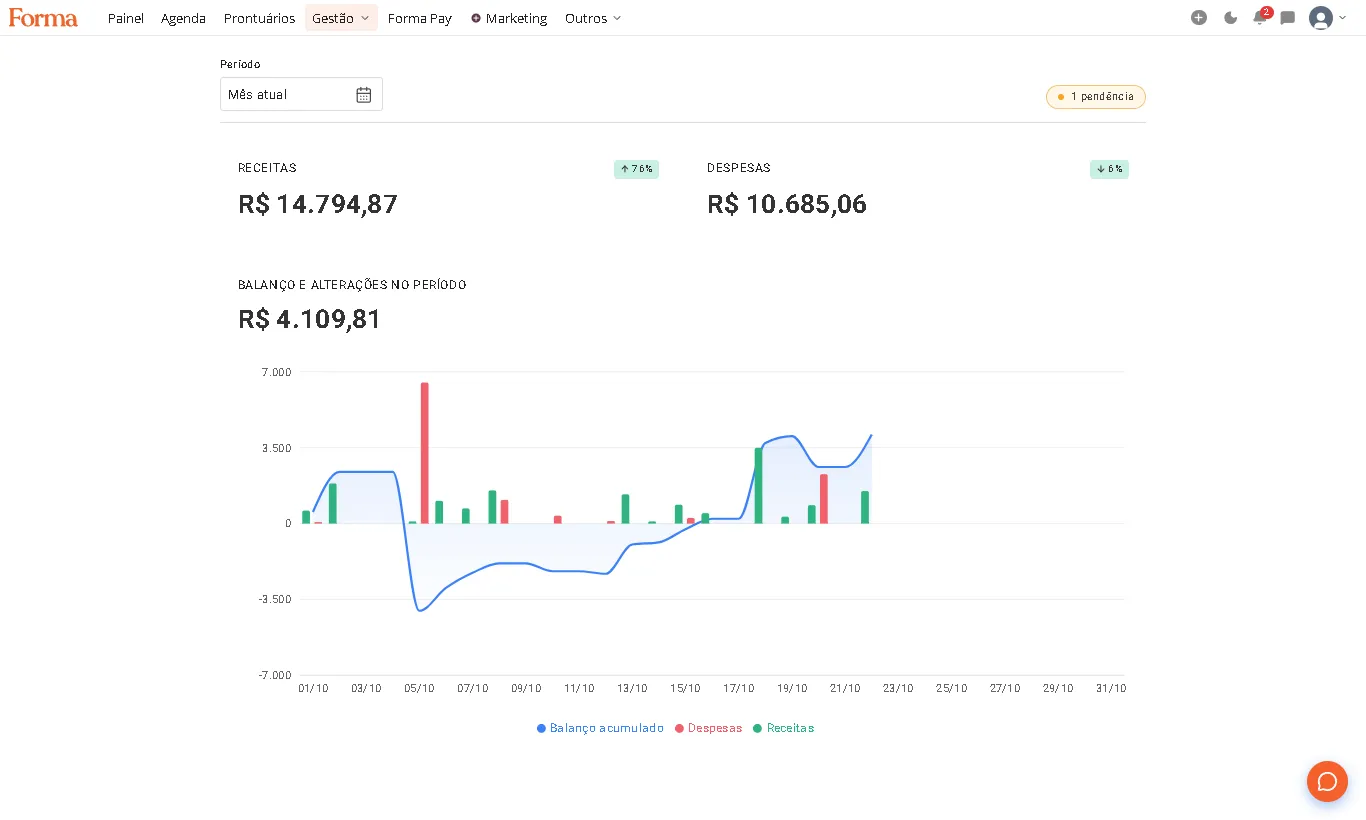Image resolution: width=1366 pixels, height=820 pixels.
Task: Open the support chat bubble
Action: pyautogui.click(x=1327, y=781)
